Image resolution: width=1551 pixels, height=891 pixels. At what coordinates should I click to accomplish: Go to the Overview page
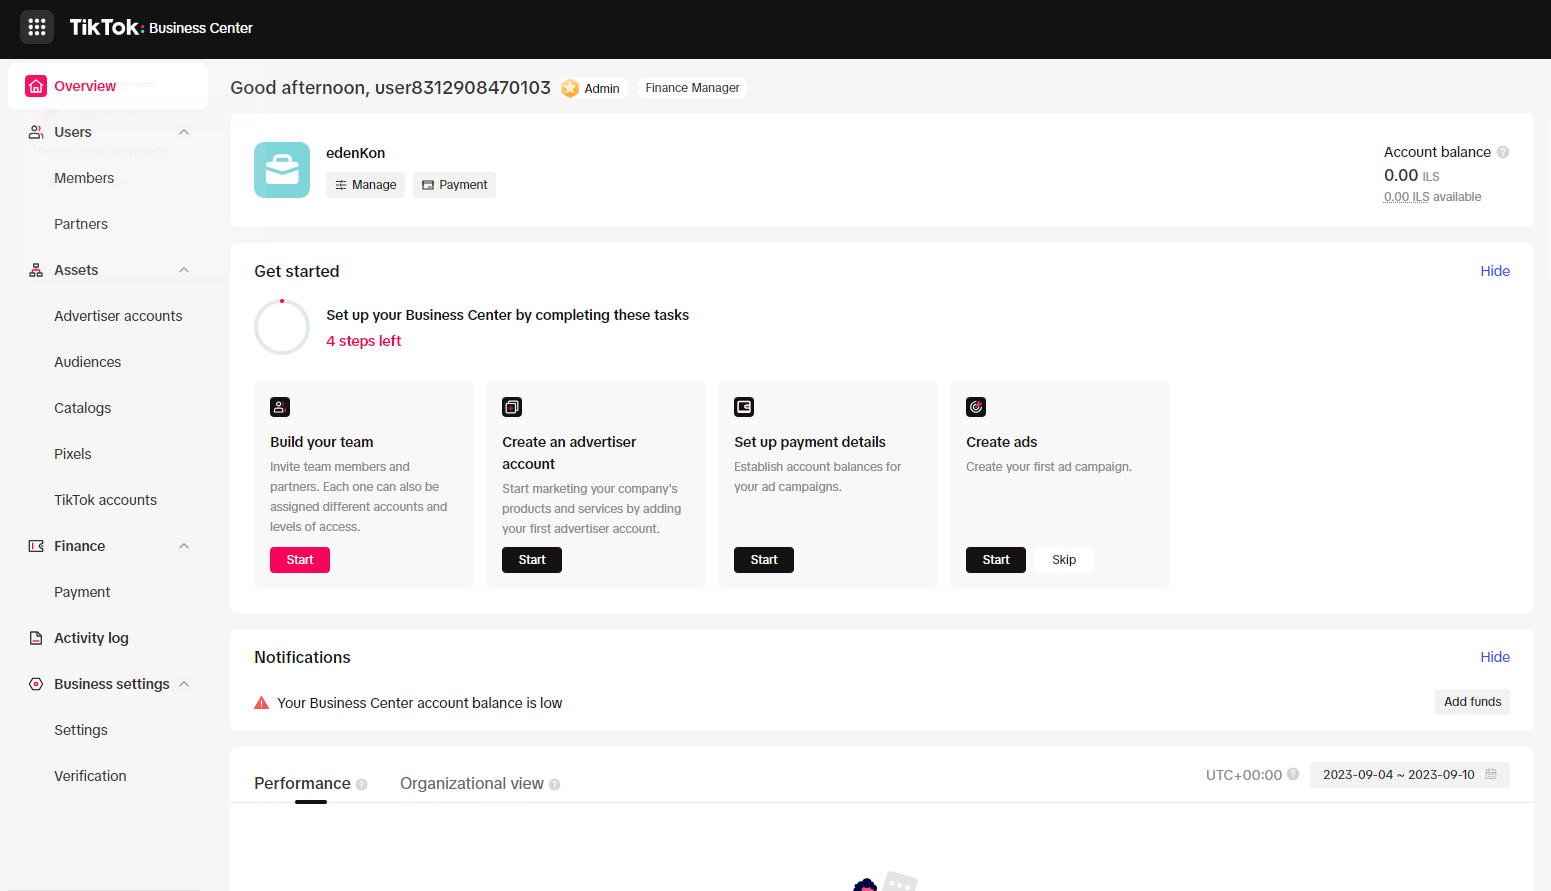(108, 86)
